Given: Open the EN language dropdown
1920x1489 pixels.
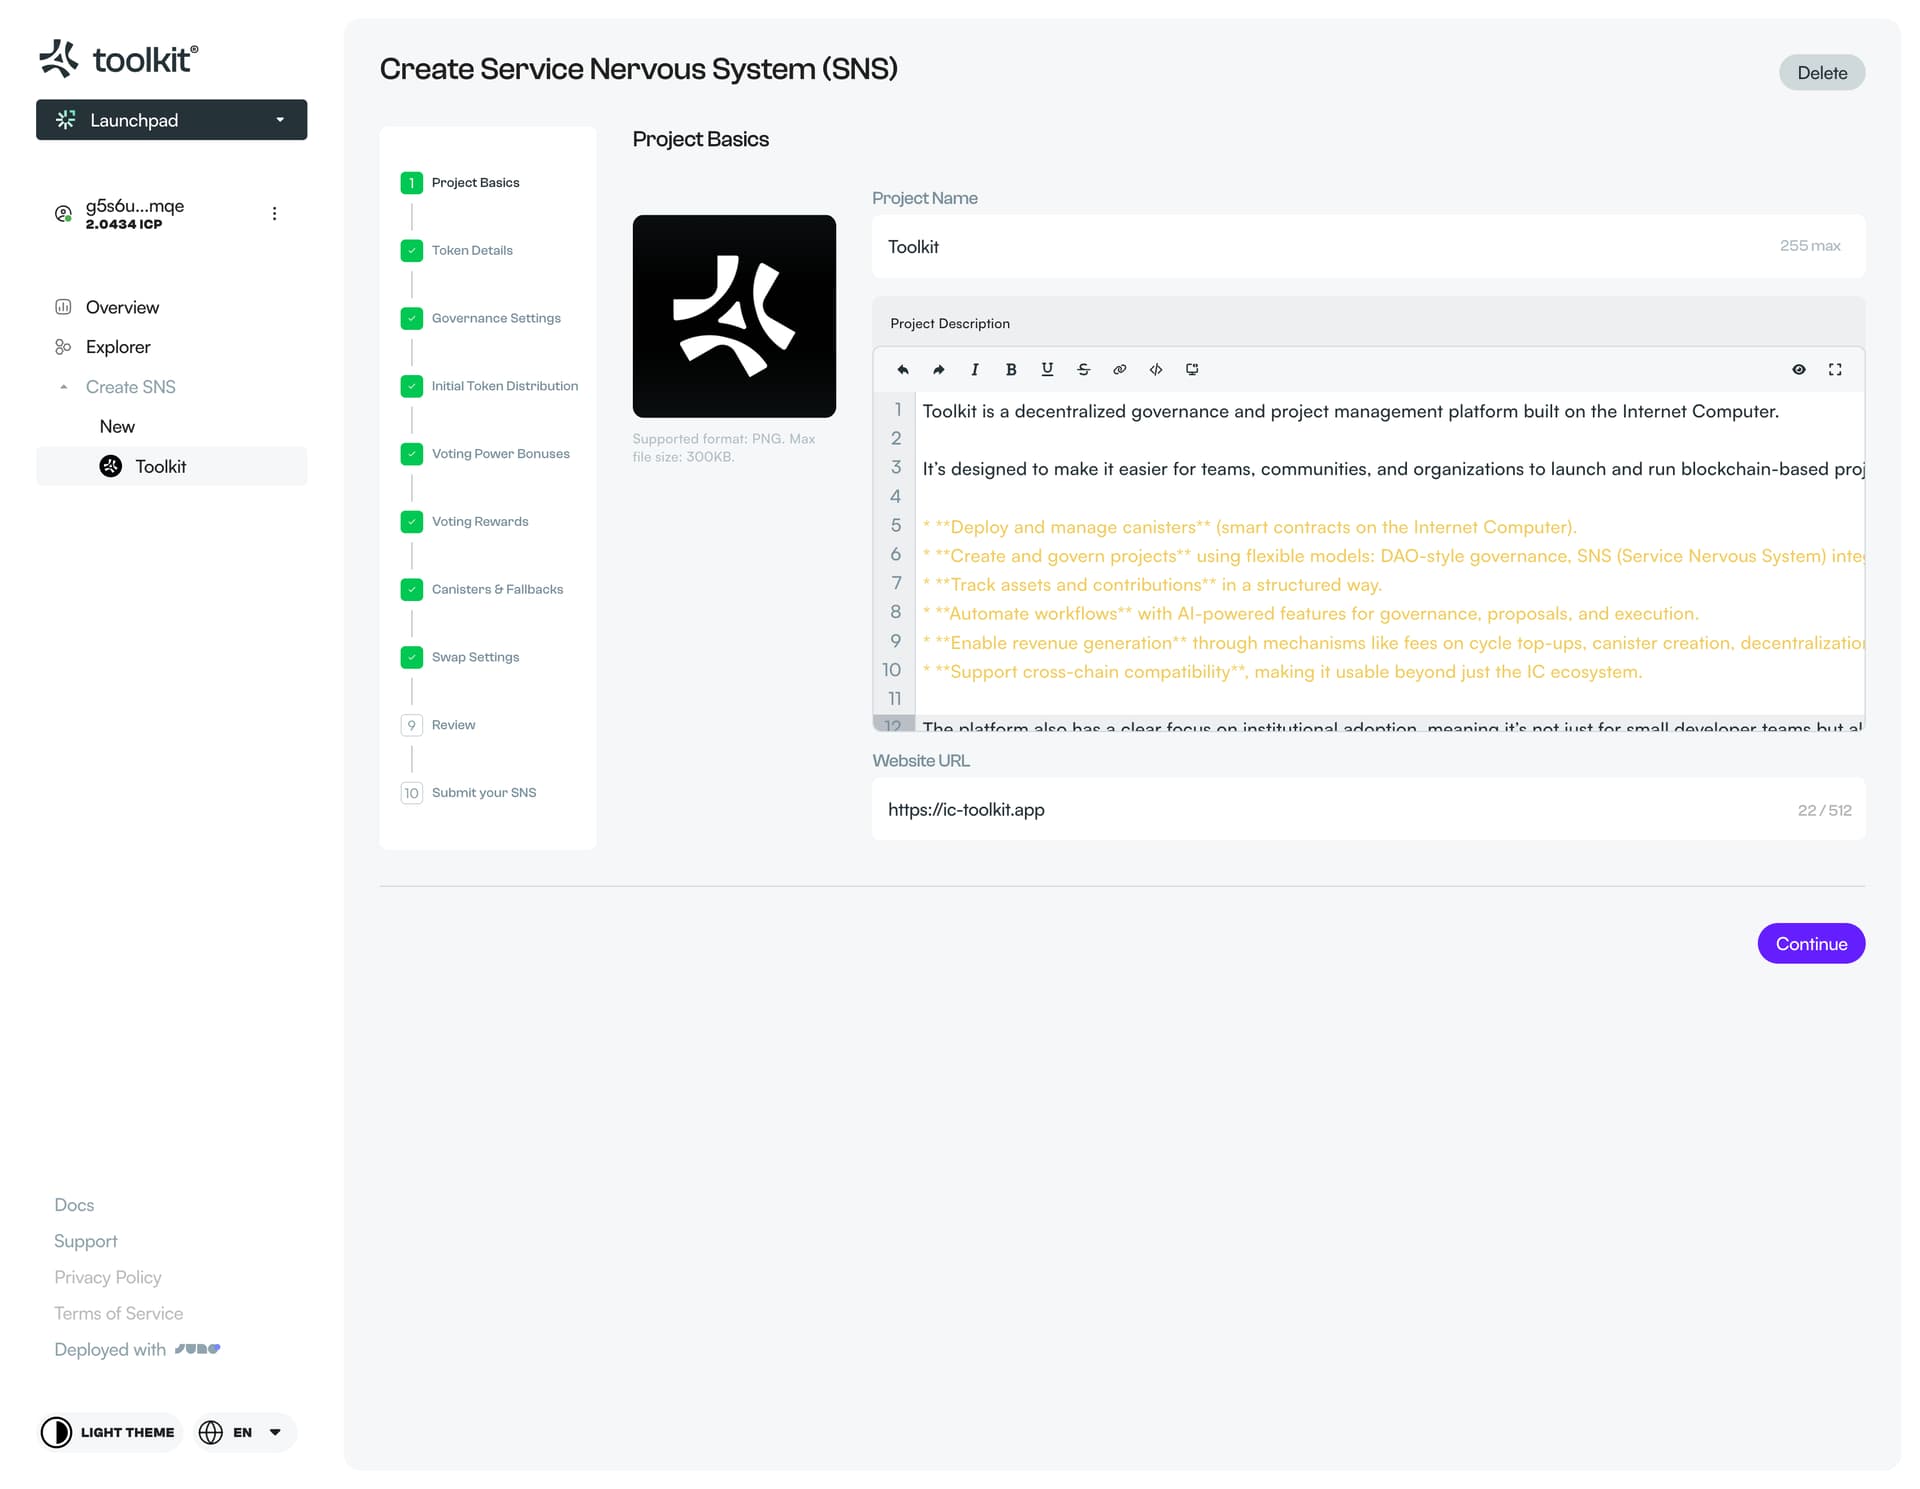Looking at the screenshot, I should [245, 1432].
